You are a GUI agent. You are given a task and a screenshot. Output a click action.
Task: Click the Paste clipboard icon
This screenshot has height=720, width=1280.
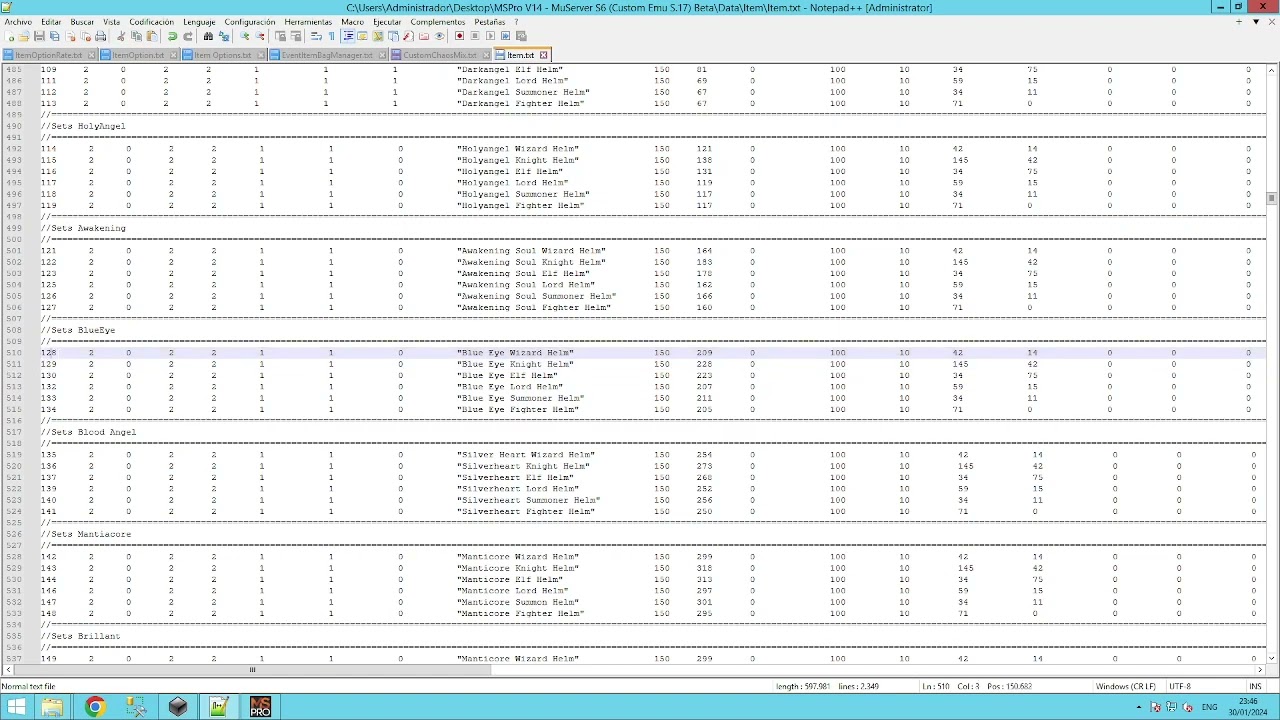[x=152, y=36]
